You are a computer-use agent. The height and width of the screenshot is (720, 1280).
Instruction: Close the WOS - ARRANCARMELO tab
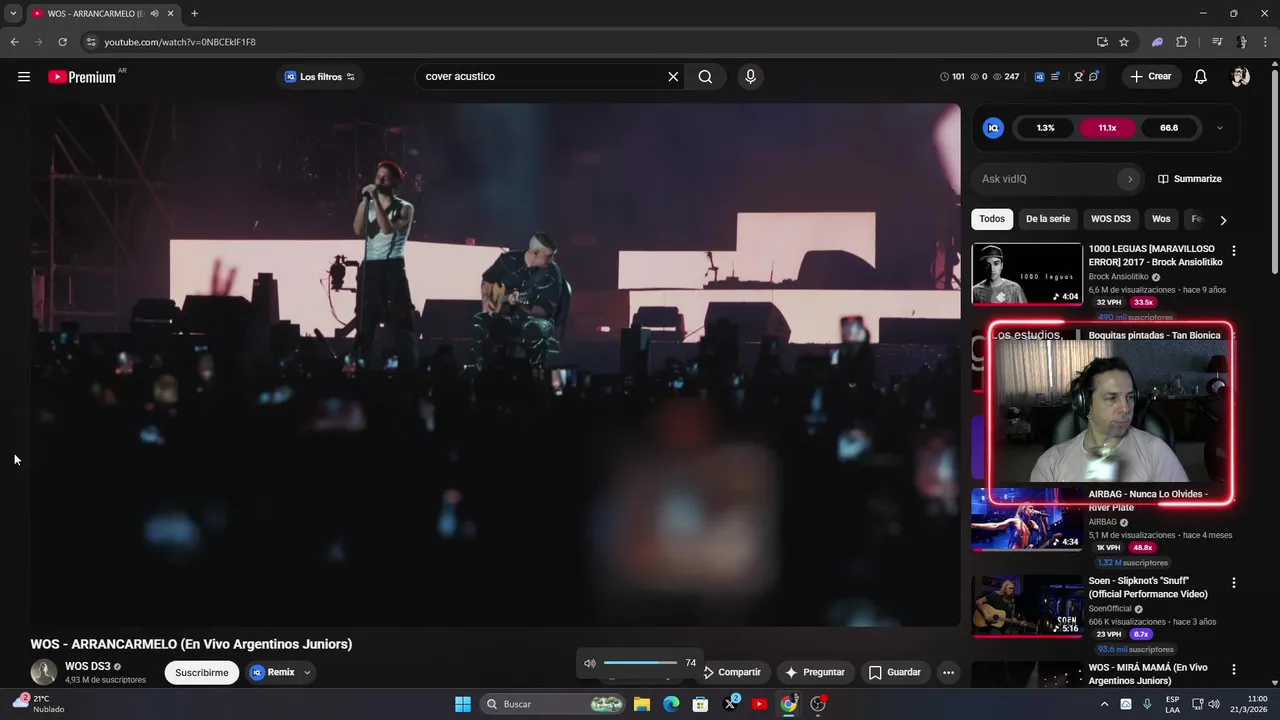pos(170,14)
